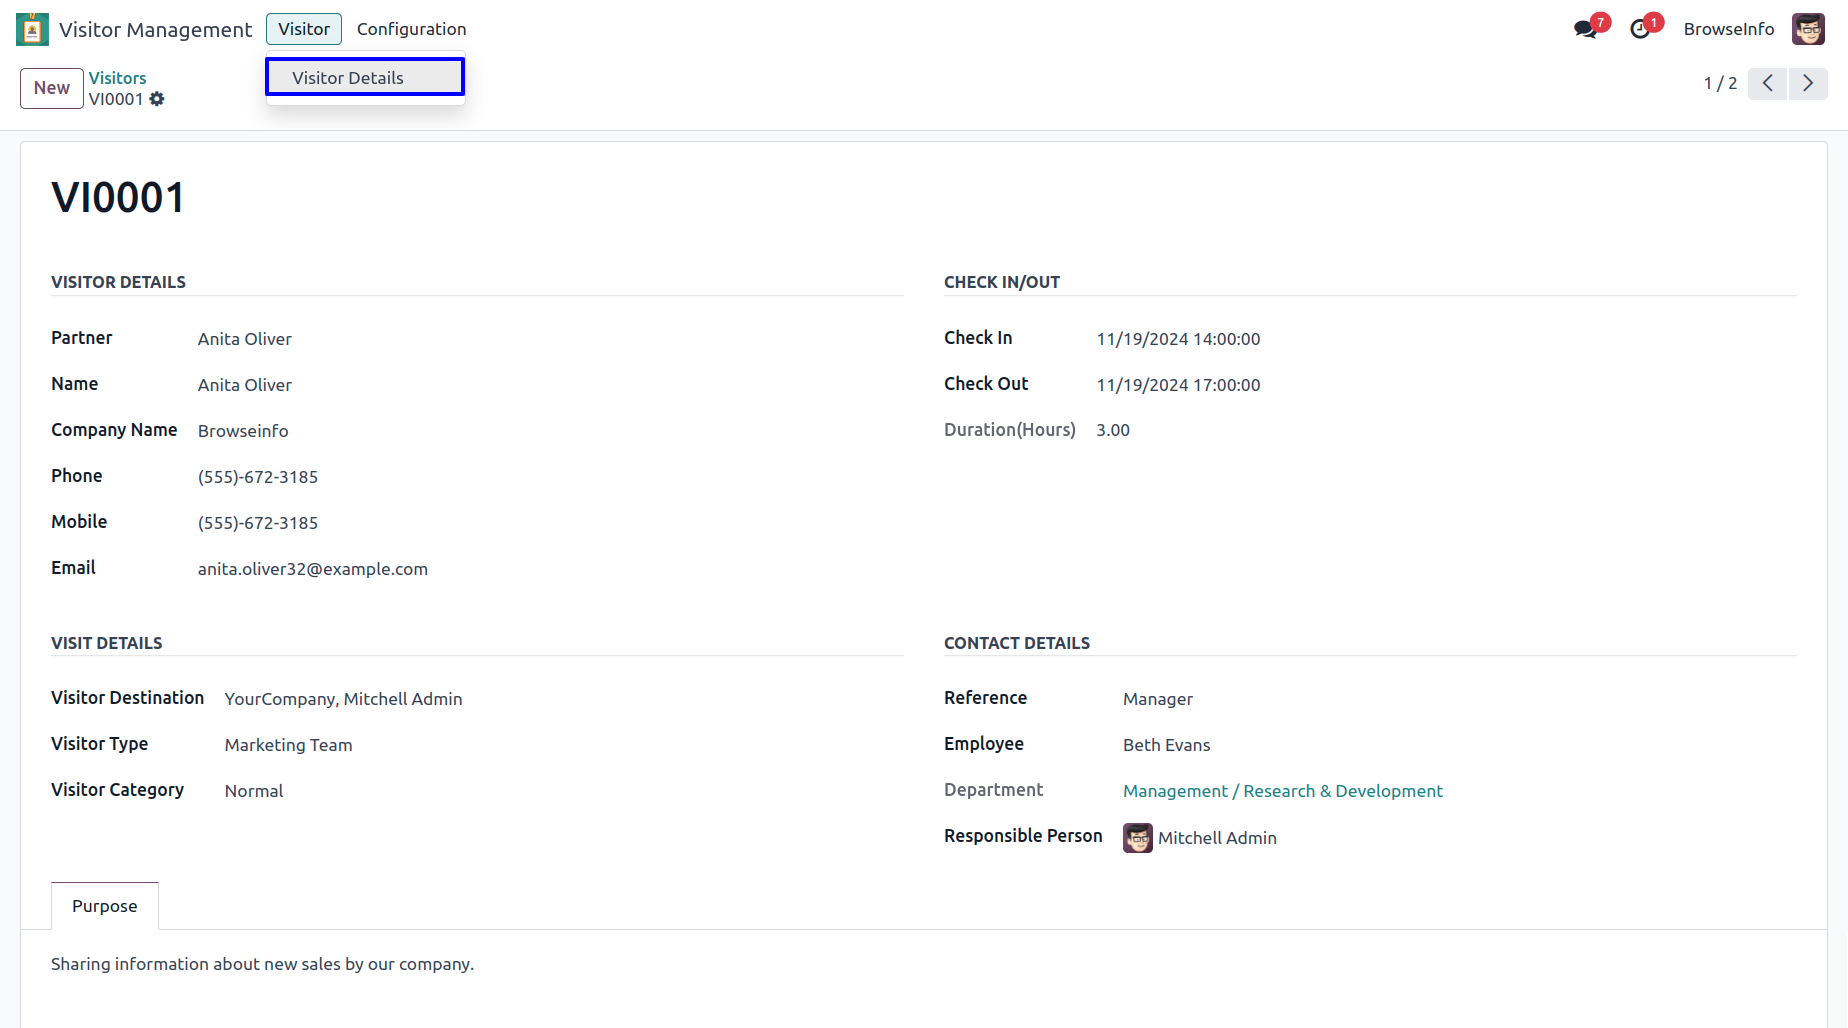Click the user avatar in top bar
This screenshot has height=1028, width=1848.
[x=1808, y=29]
